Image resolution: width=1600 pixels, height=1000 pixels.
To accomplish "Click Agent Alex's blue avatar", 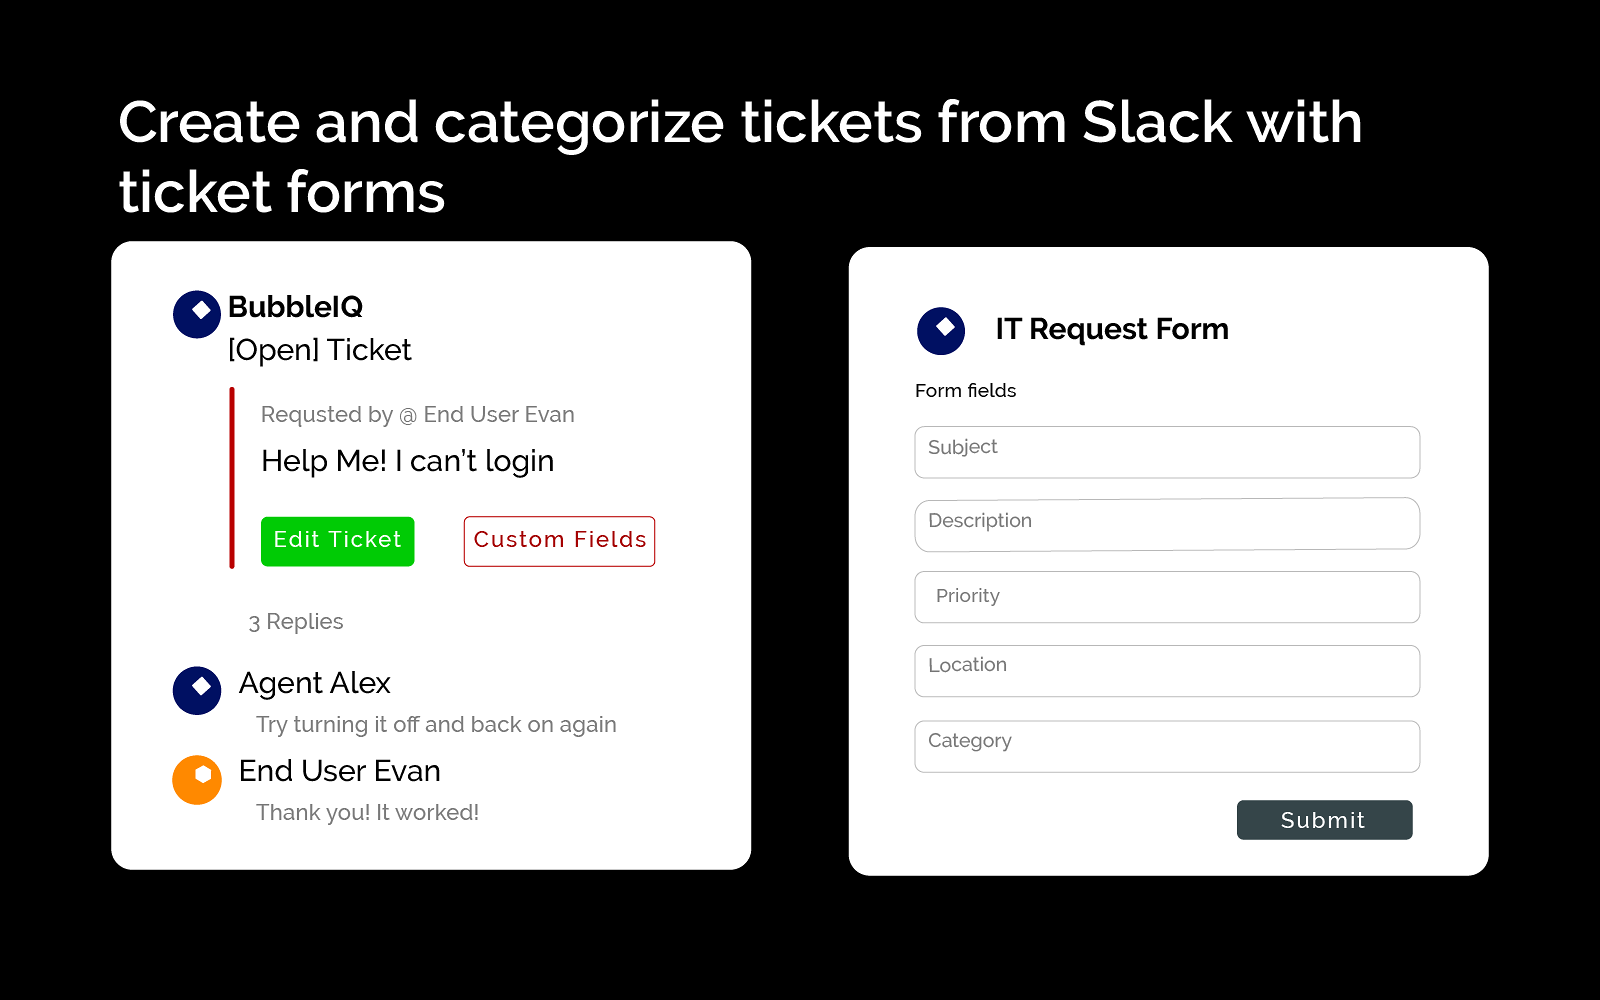I will coord(197,690).
